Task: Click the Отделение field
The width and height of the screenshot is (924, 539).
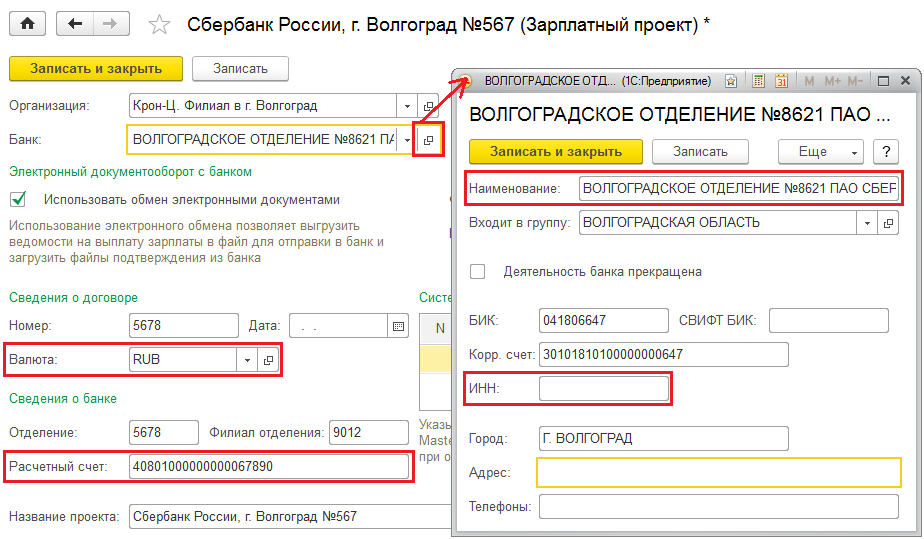Action: pos(164,433)
